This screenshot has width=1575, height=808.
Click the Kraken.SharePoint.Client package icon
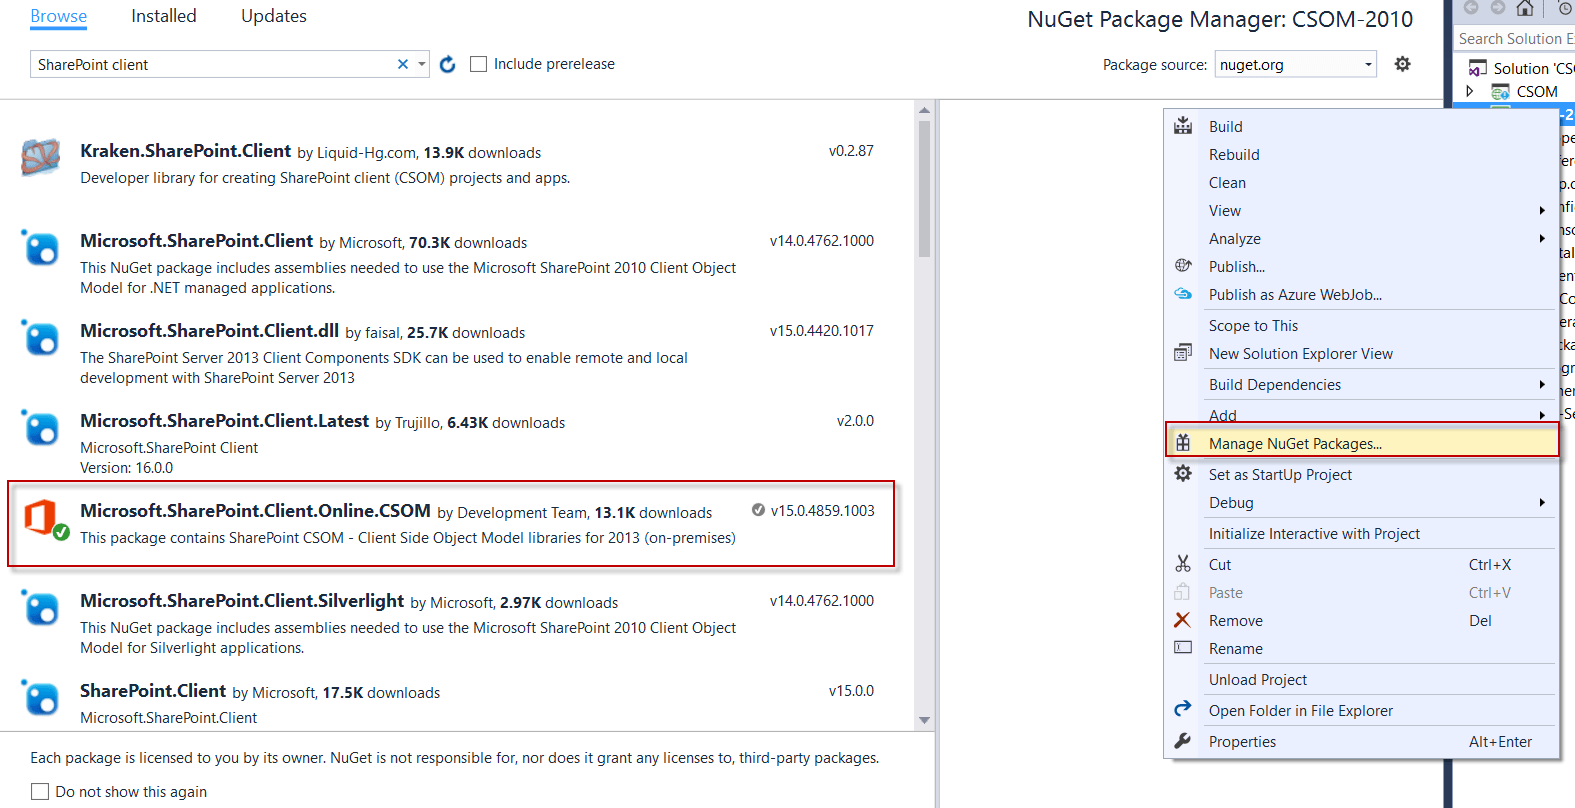[x=41, y=157]
